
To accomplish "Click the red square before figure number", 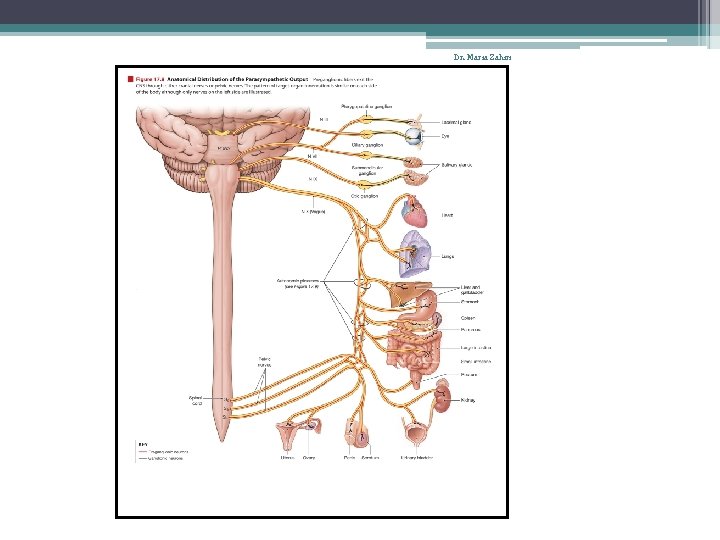I will pyautogui.click(x=130, y=79).
